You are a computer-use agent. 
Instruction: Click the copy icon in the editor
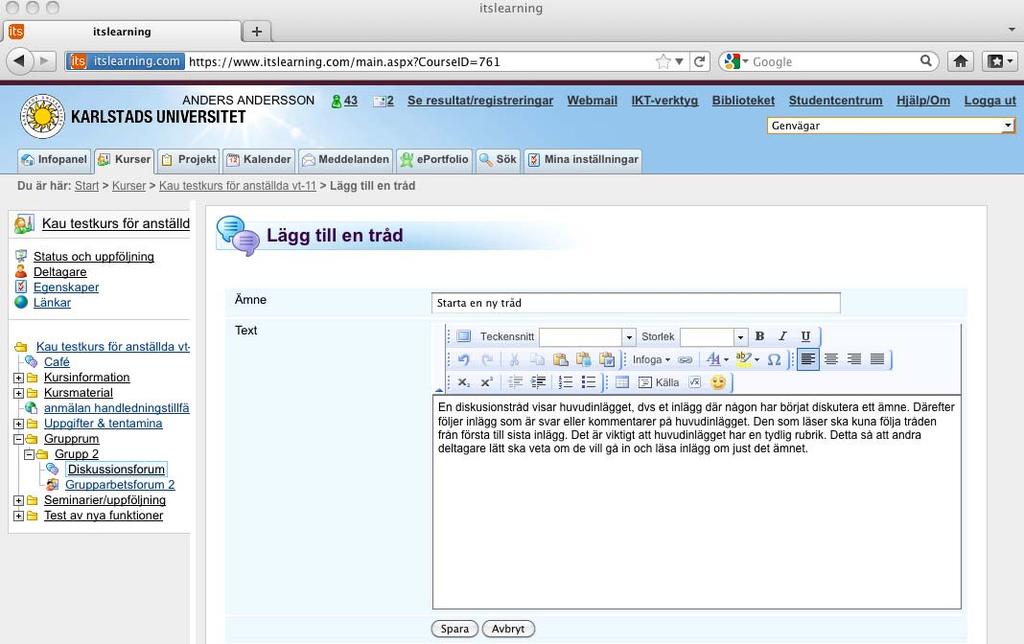pyautogui.click(x=537, y=359)
